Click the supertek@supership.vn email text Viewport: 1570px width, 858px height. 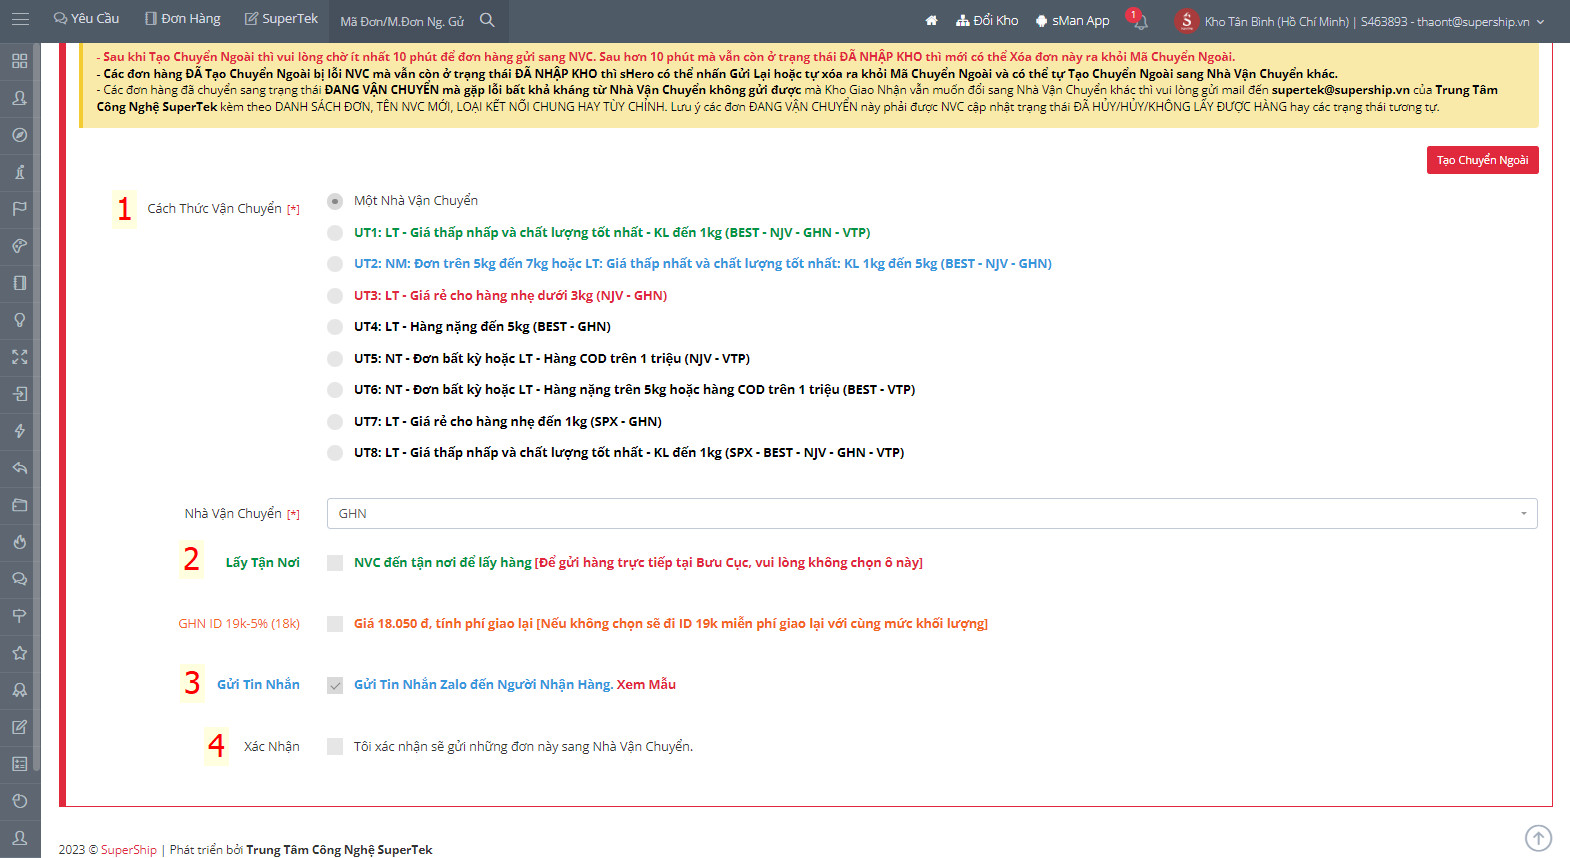1340,90
